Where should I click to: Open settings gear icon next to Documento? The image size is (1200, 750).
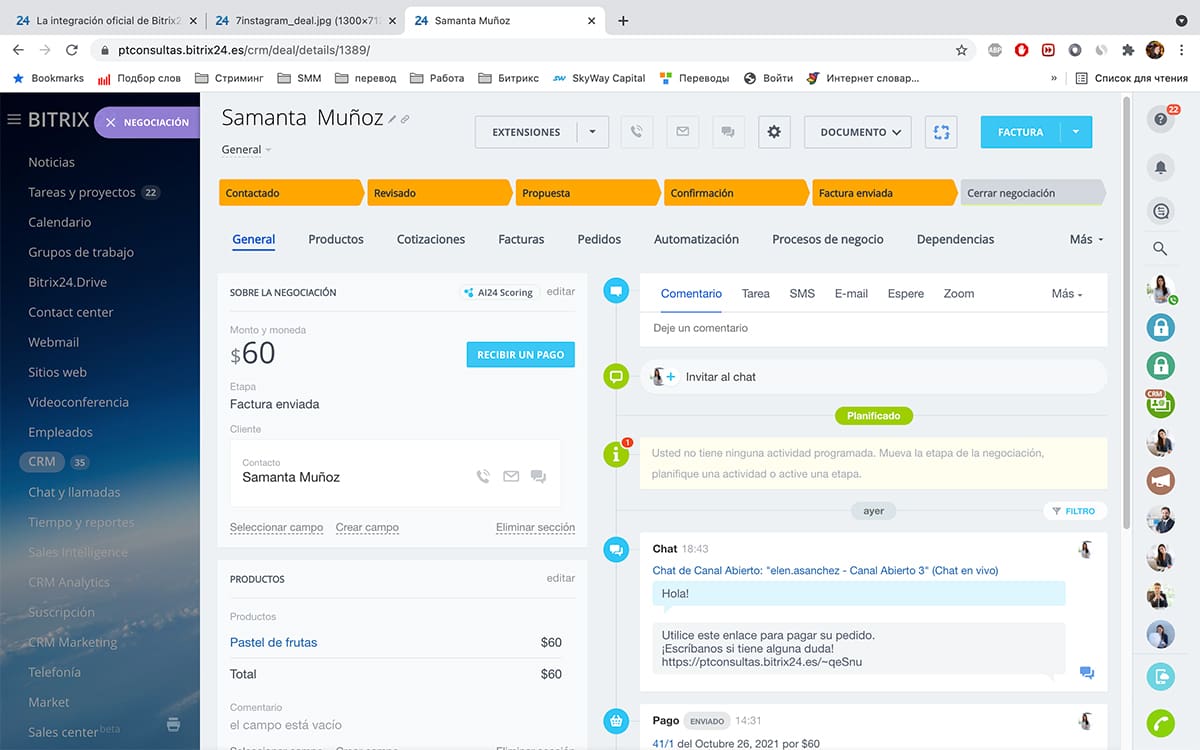773,132
